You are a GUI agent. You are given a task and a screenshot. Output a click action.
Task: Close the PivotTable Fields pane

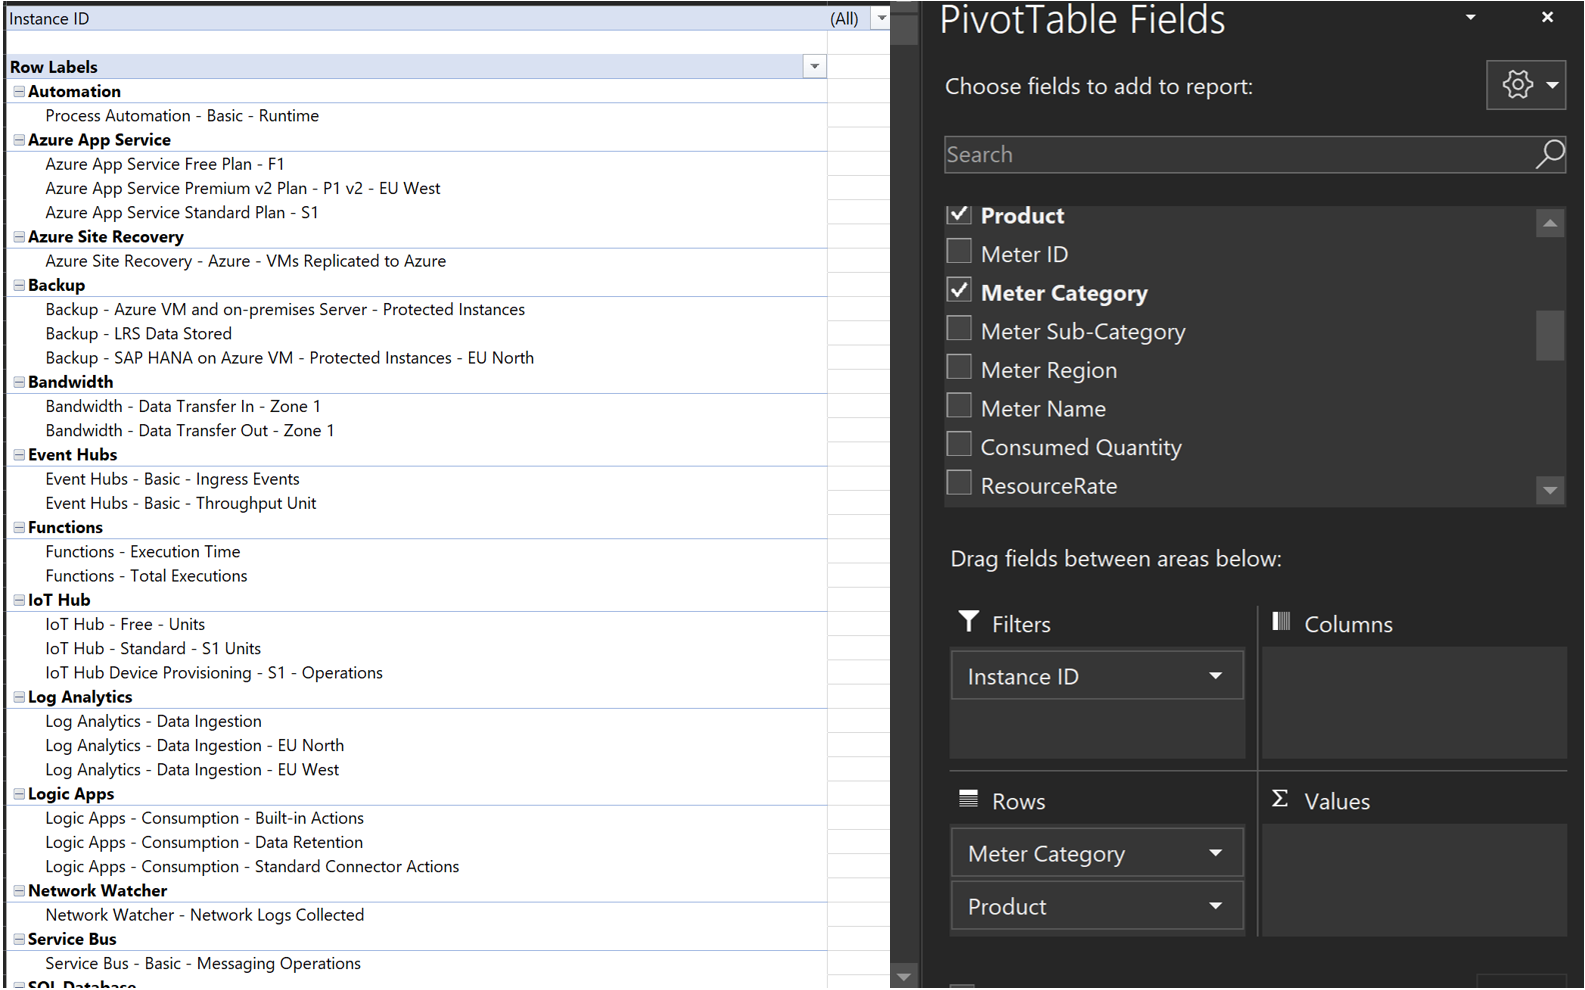1547,17
